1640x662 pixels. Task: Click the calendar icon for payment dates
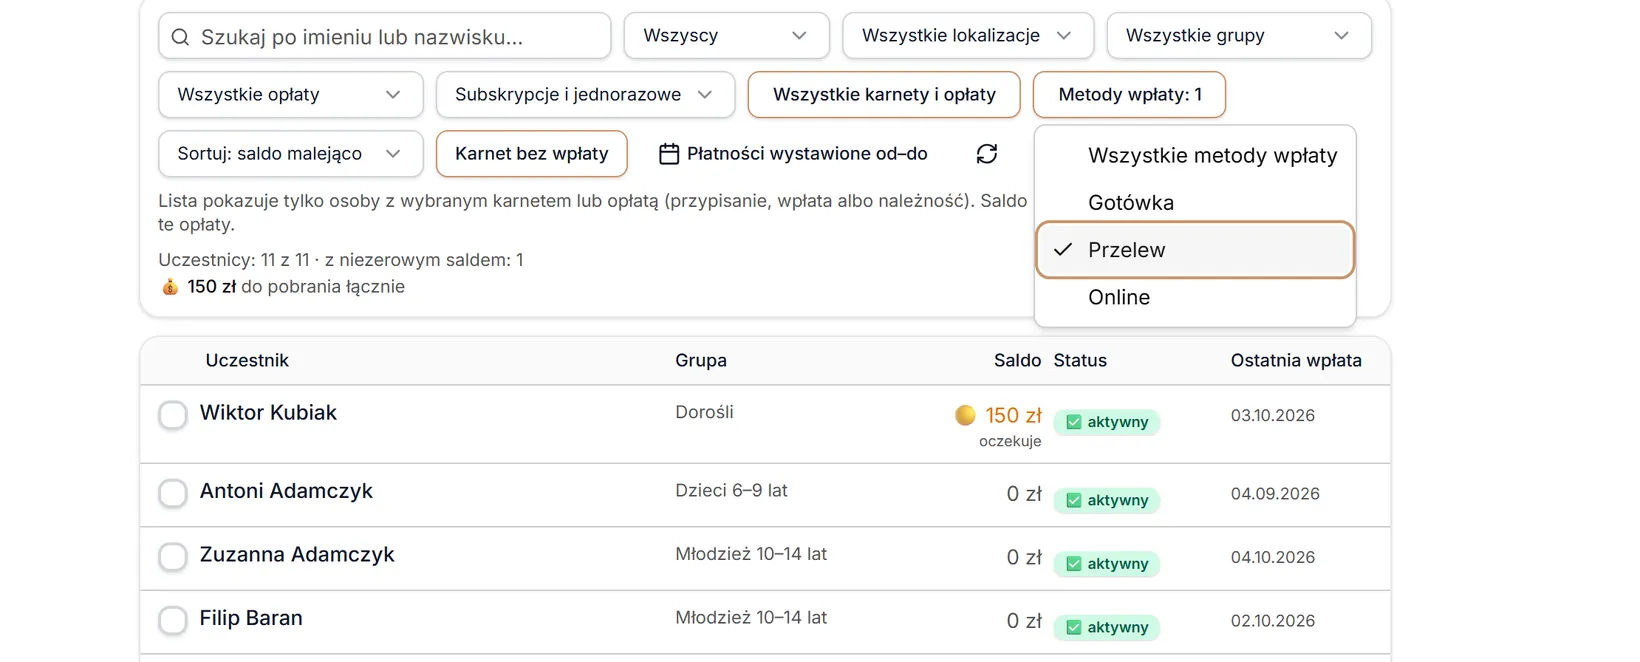pyautogui.click(x=669, y=154)
